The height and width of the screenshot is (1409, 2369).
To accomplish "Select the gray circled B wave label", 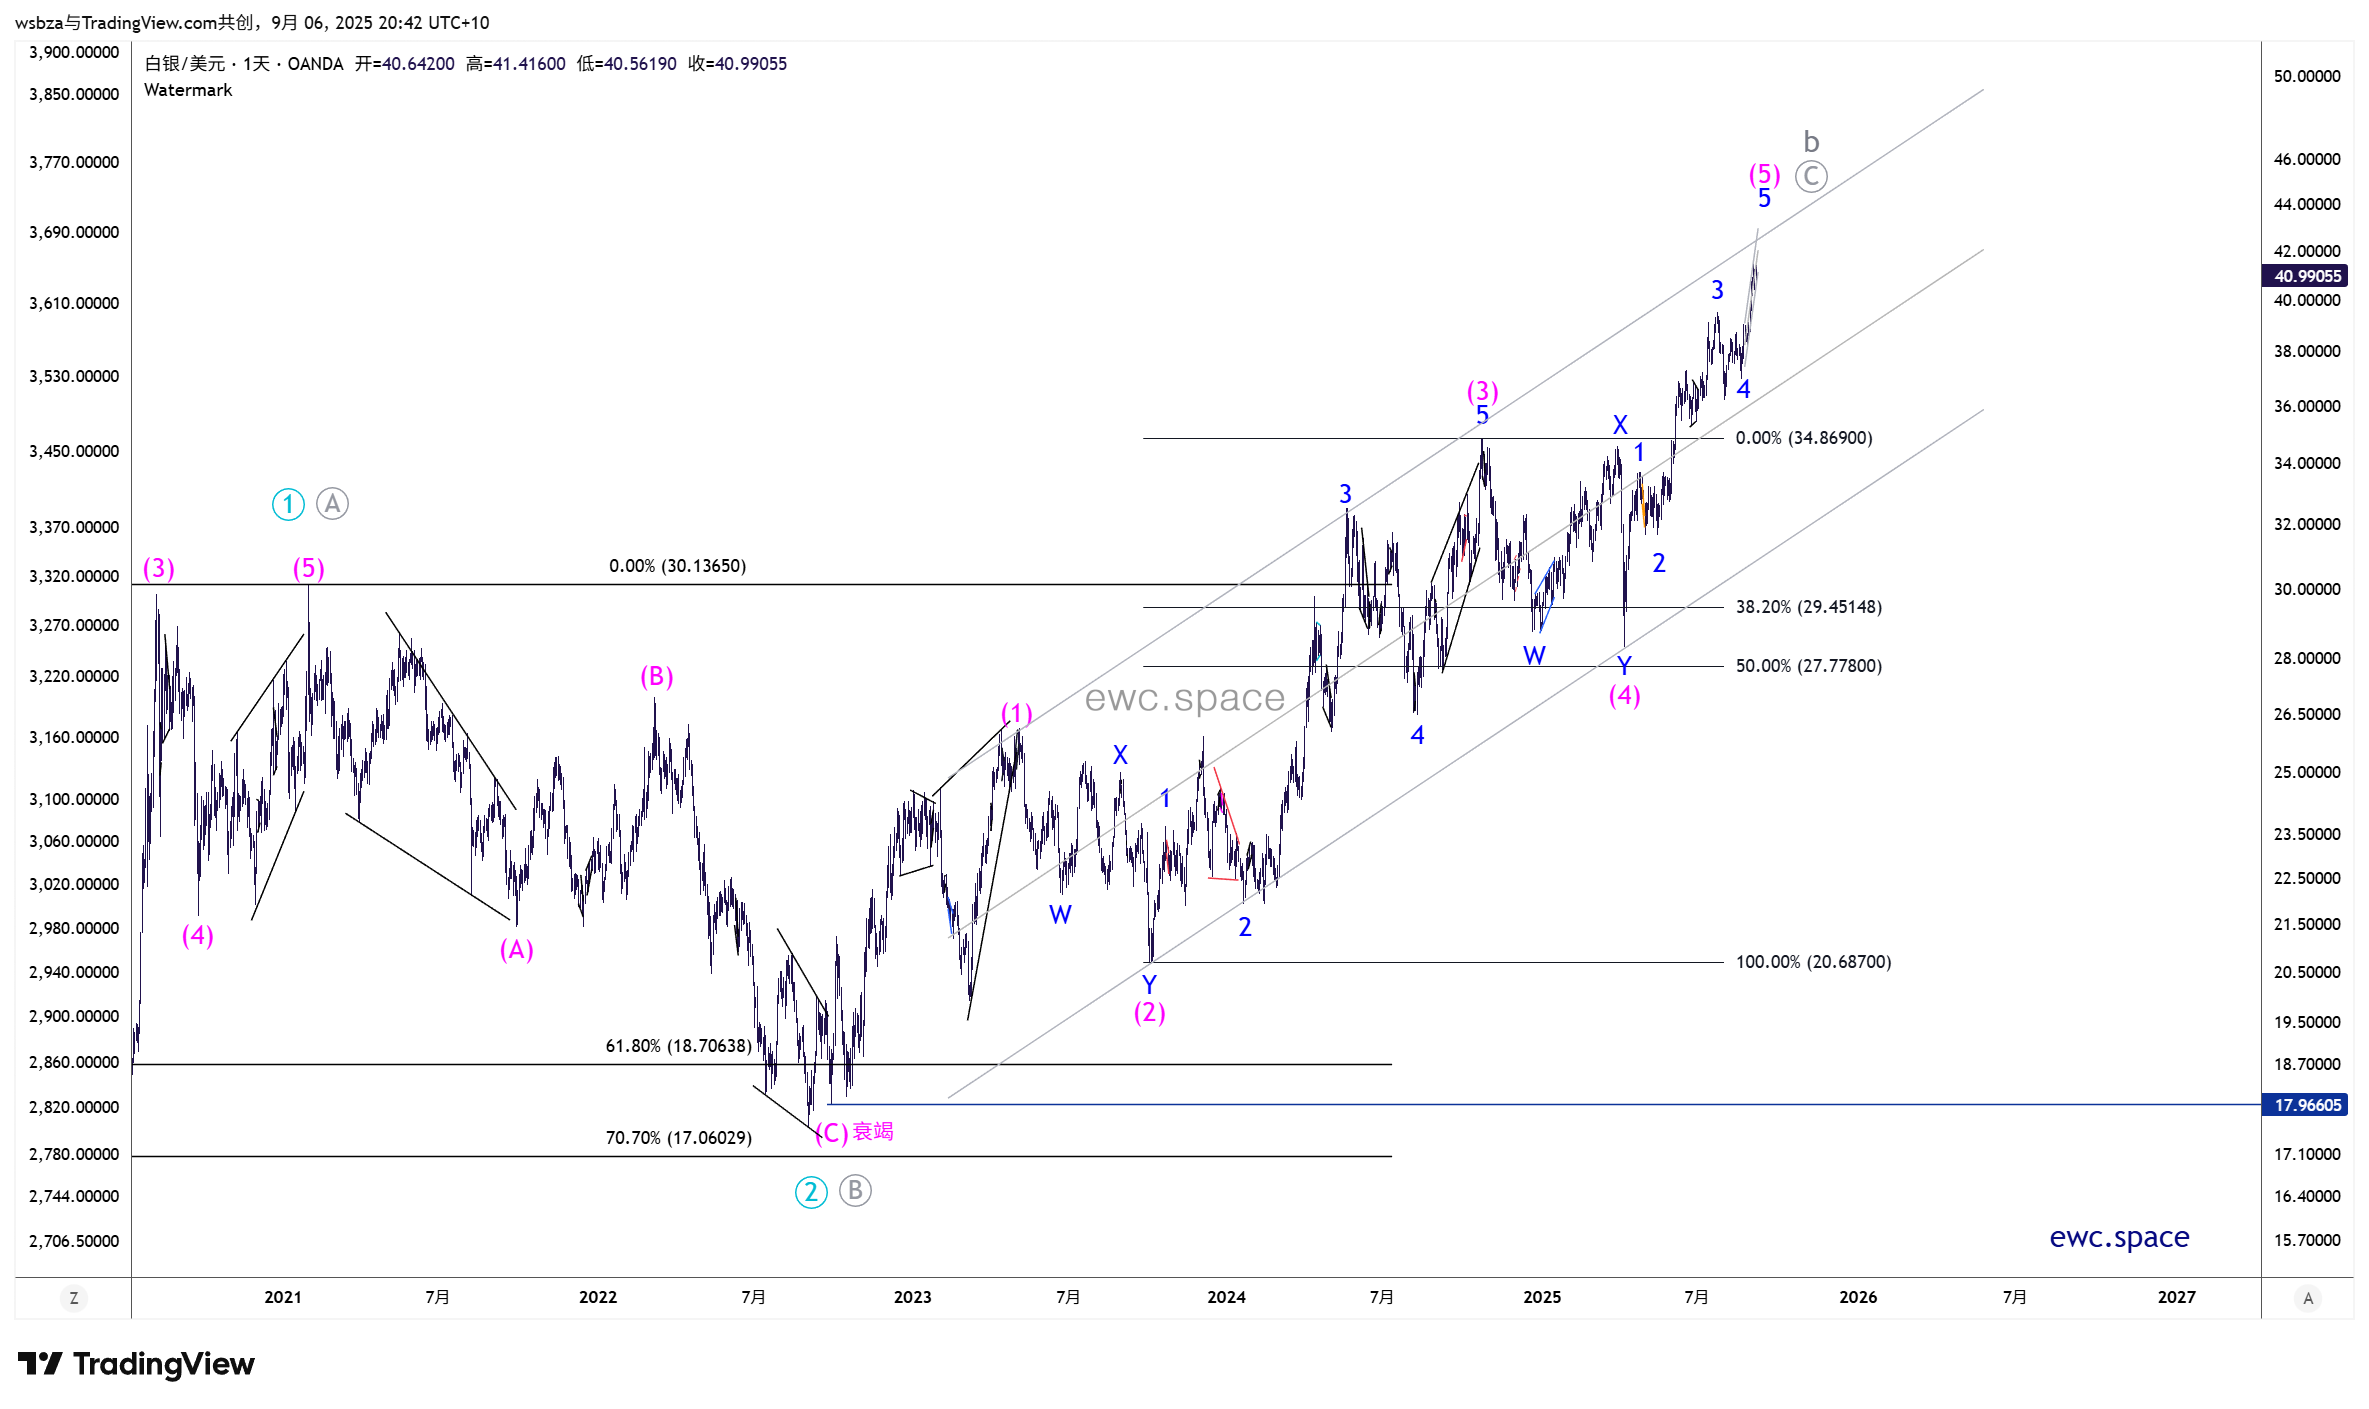I will 855,1190.
